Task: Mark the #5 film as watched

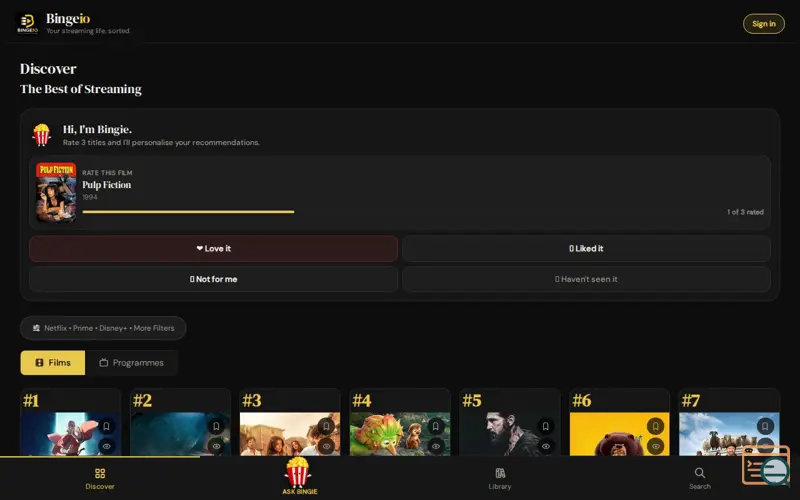Action: [546, 446]
